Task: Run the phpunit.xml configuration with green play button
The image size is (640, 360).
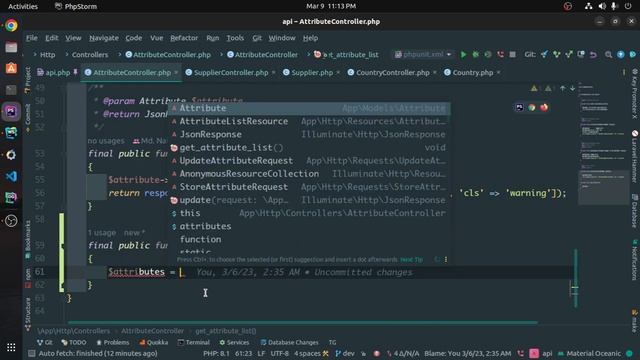Action: [463, 55]
